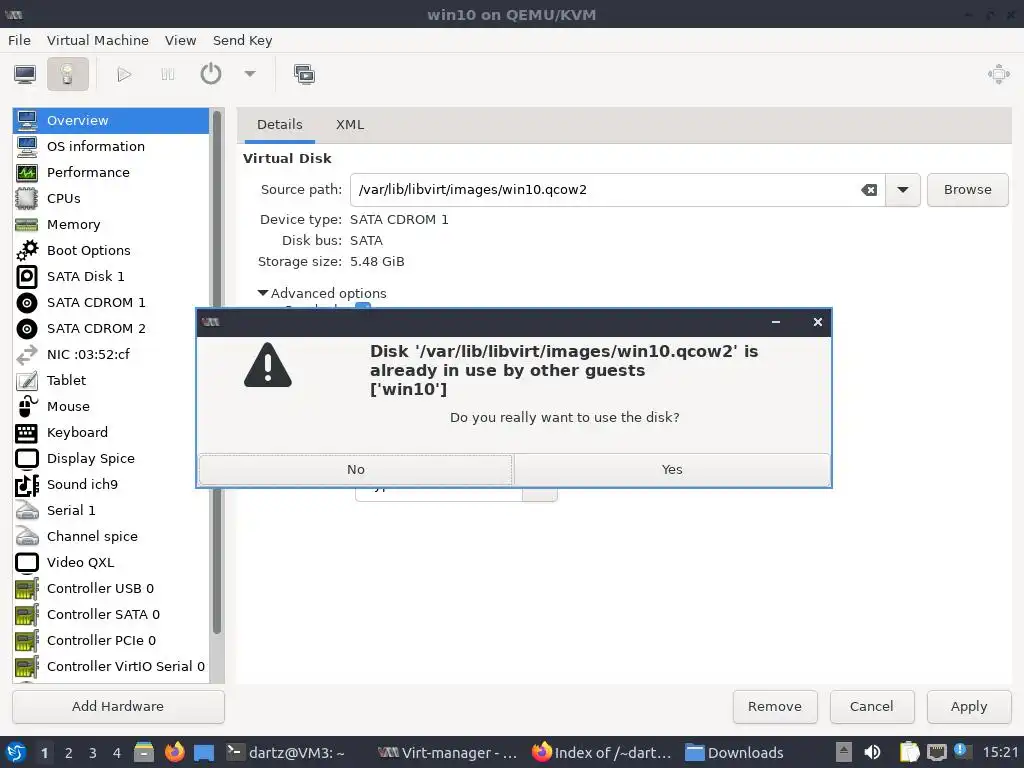The width and height of the screenshot is (1024, 768).
Task: Select CPUs hardware entry
Action: pyautogui.click(x=111, y=199)
